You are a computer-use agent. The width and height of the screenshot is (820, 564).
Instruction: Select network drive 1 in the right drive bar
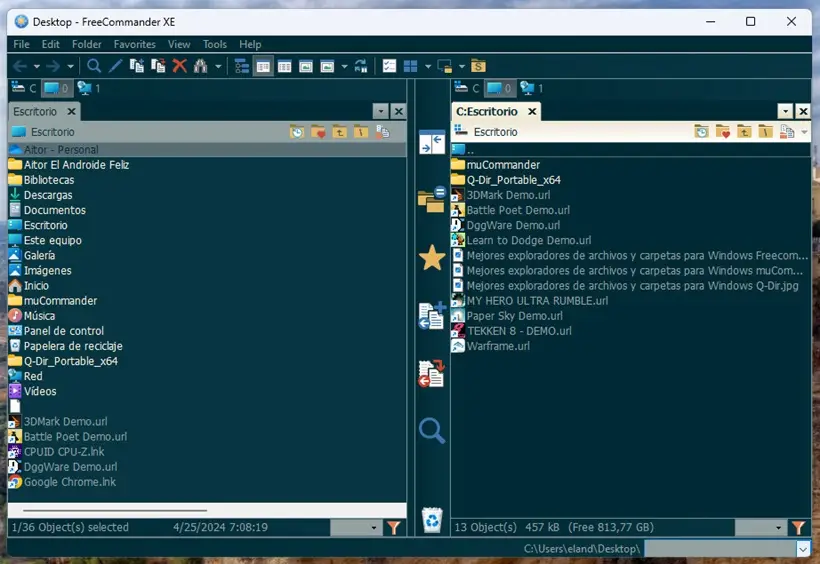pos(531,88)
